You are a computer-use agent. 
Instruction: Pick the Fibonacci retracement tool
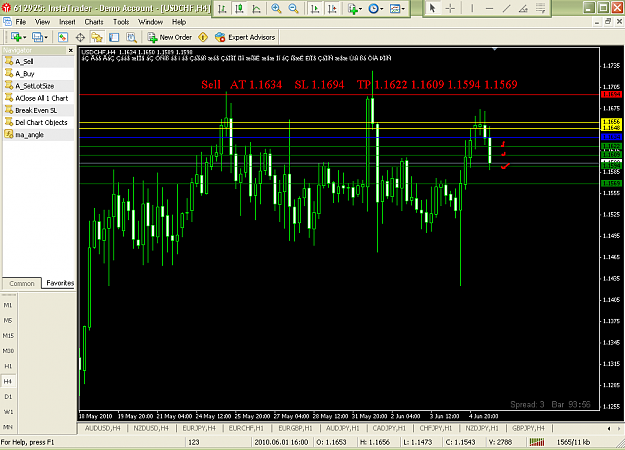tap(540, 8)
